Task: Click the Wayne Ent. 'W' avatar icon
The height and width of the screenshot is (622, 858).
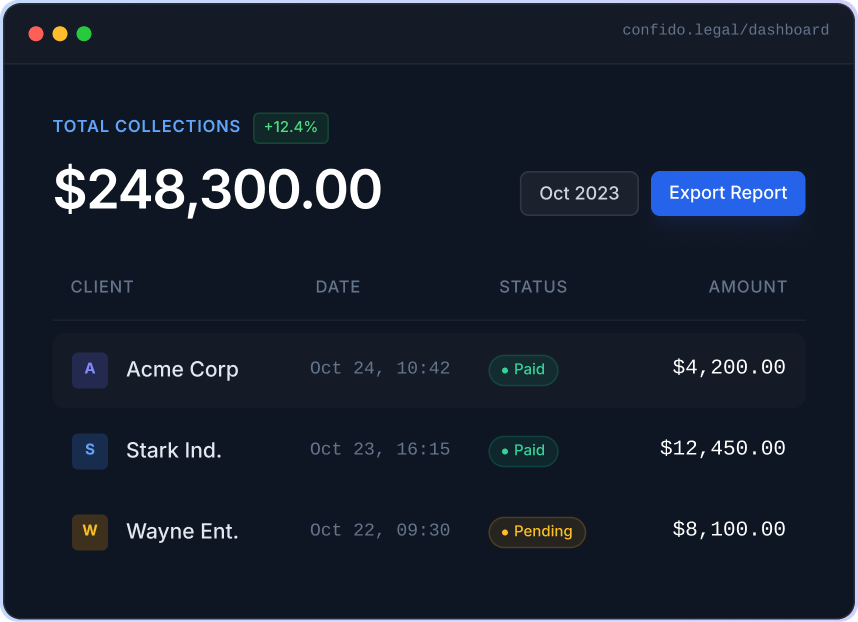Action: pos(90,532)
